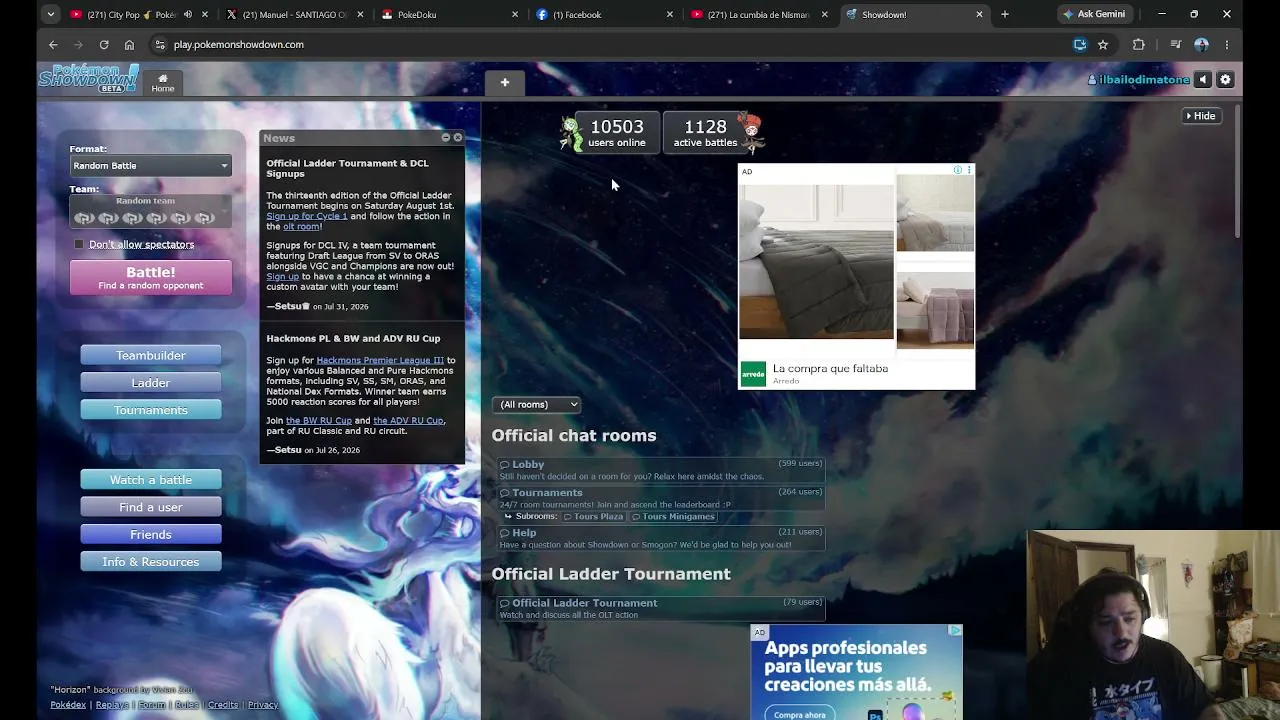The width and height of the screenshot is (1280, 720).
Task: Open the browser Extensions puzzle icon
Action: pos(1138,44)
